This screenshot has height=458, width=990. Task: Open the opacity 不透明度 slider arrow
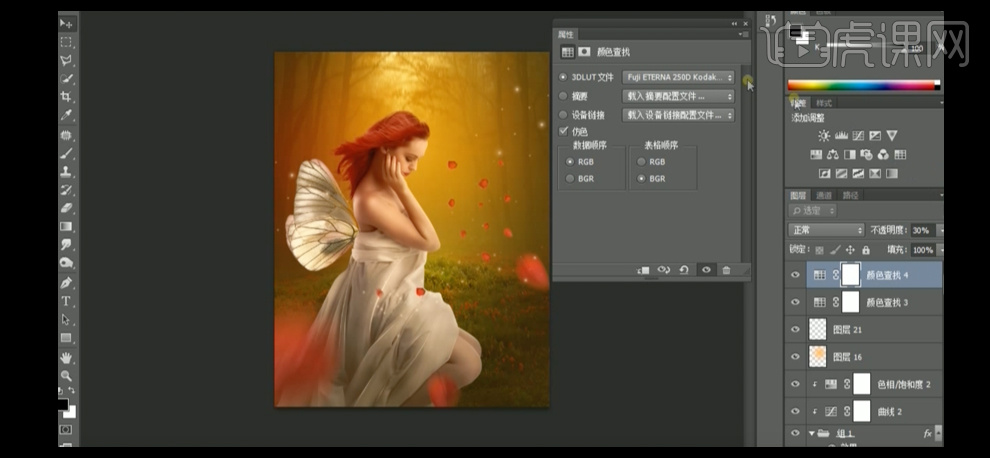[941, 231]
